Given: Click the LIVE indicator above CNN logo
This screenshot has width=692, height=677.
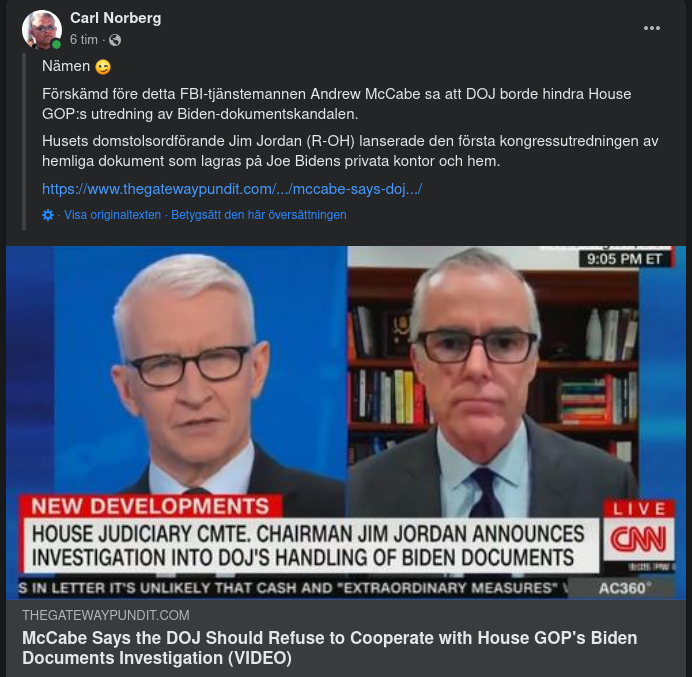Looking at the screenshot, I should [639, 509].
